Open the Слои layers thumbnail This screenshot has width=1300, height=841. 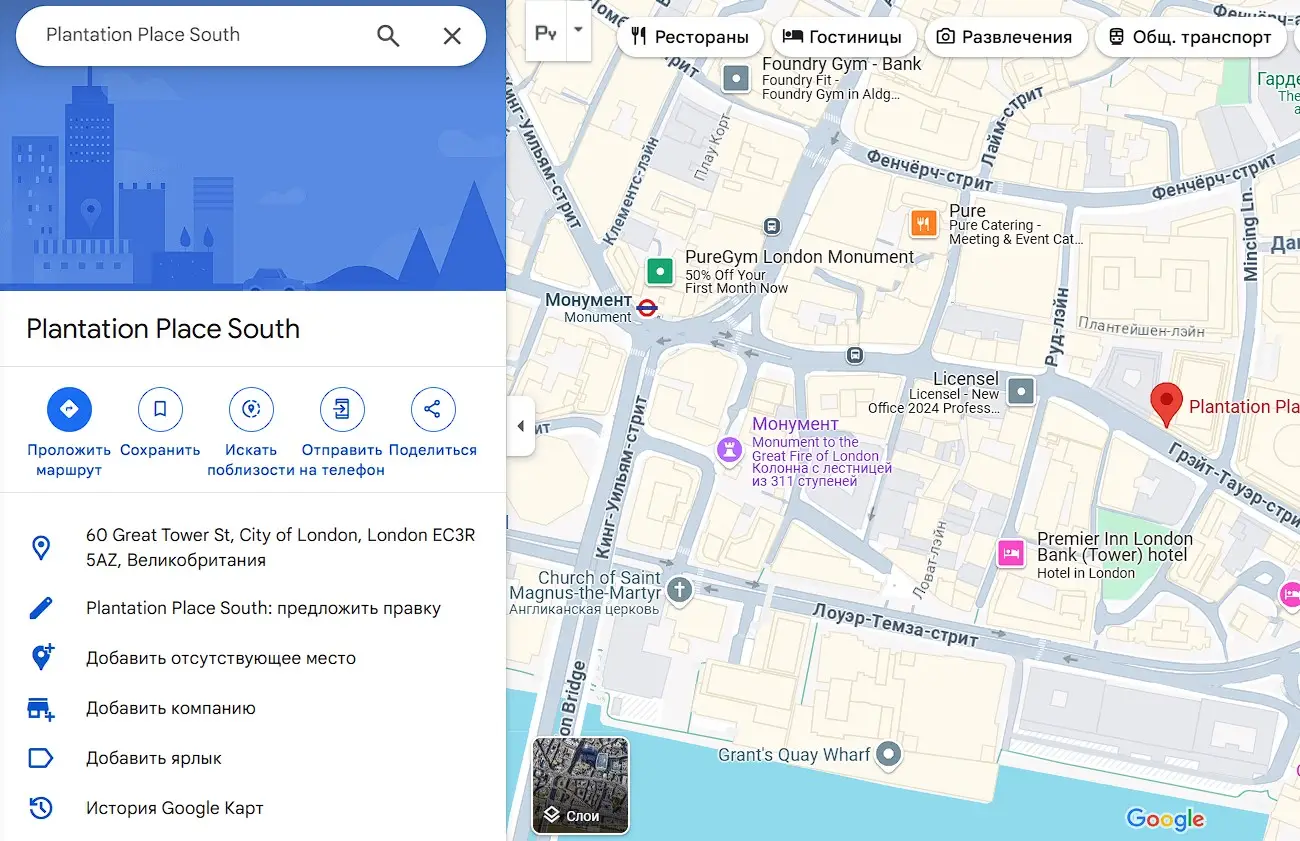pyautogui.click(x=580, y=786)
